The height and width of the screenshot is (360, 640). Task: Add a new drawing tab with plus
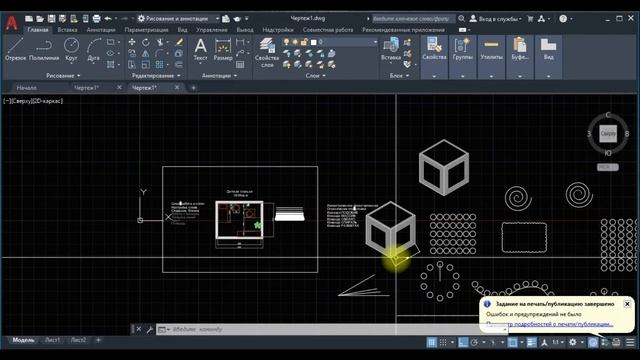[193, 88]
